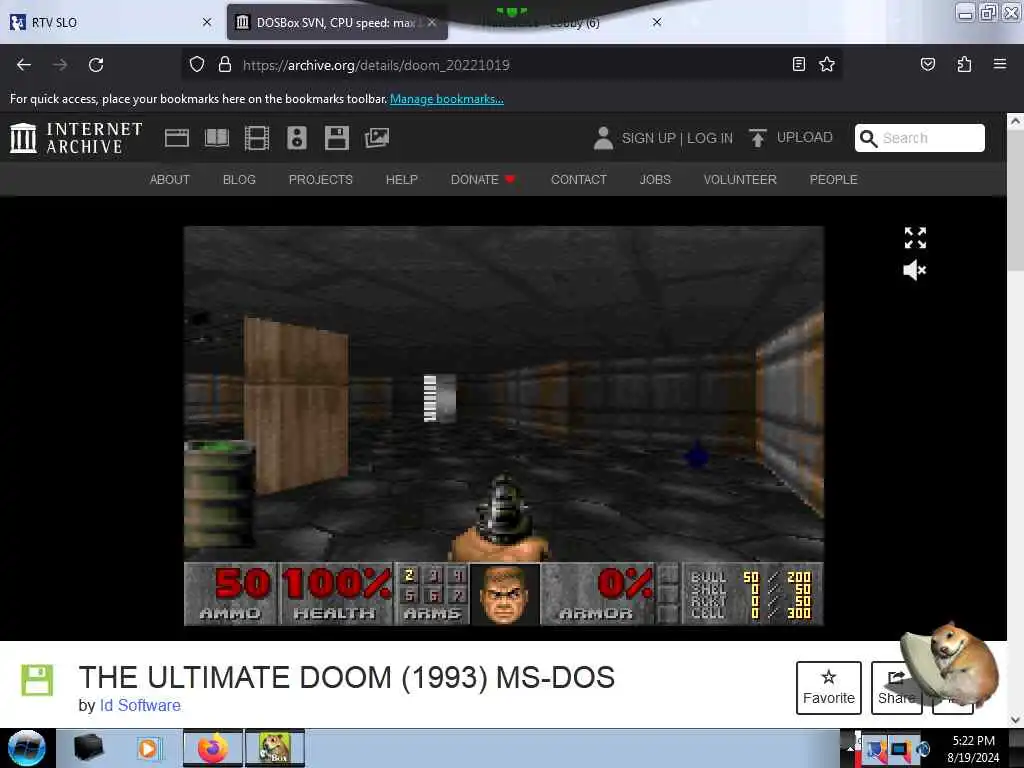Open tracking protection shield icon

tap(197, 65)
